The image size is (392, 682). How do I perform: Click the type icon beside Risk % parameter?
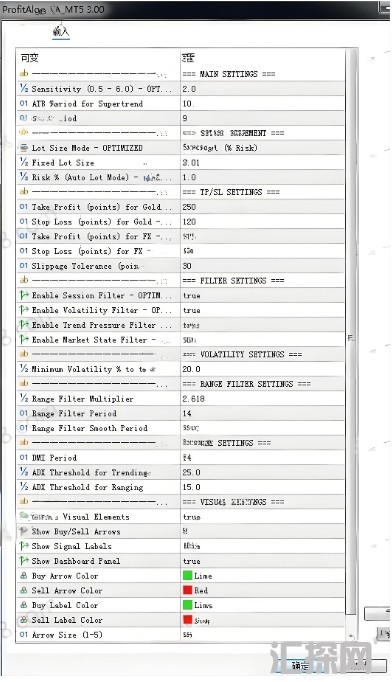[x=24, y=177]
